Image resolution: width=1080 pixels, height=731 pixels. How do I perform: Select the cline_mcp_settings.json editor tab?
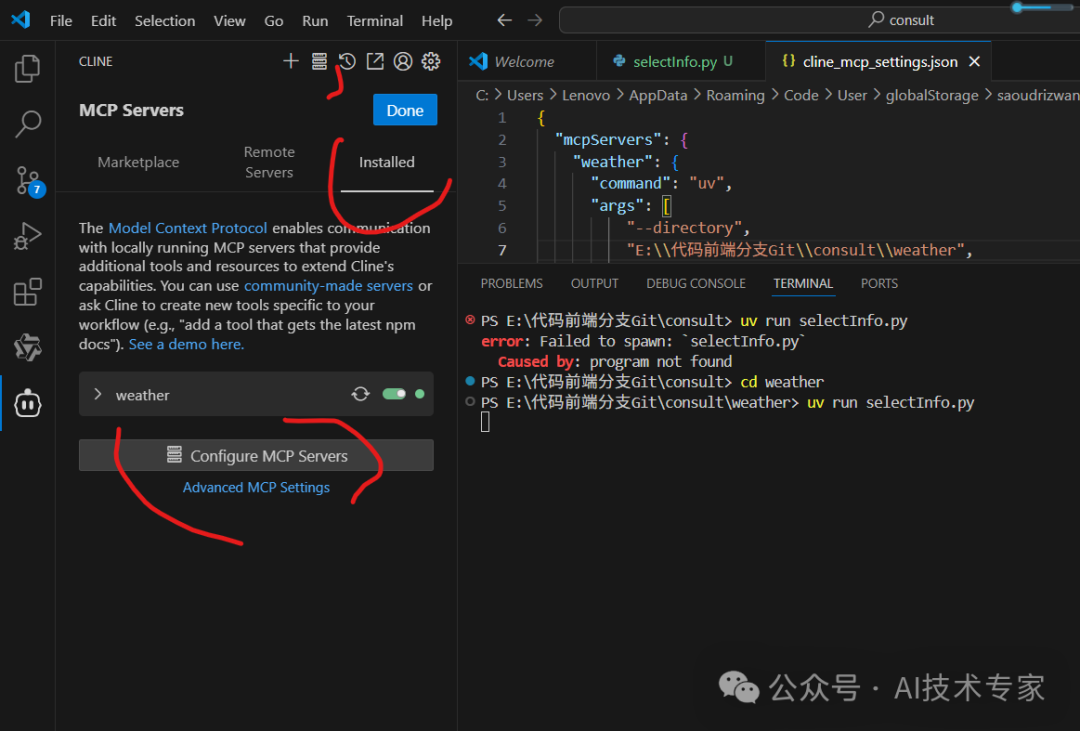[x=880, y=62]
